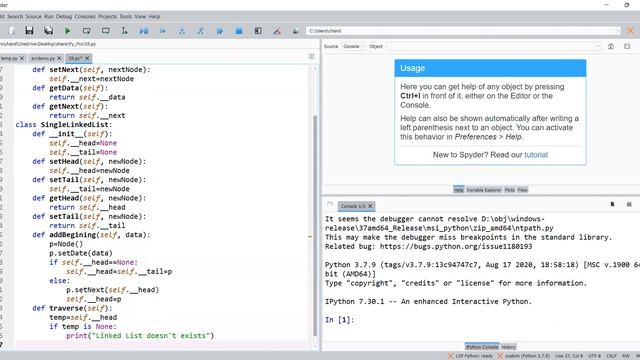This screenshot has width=640, height=360.
Task: Open the Search menu
Action: tap(15, 17)
